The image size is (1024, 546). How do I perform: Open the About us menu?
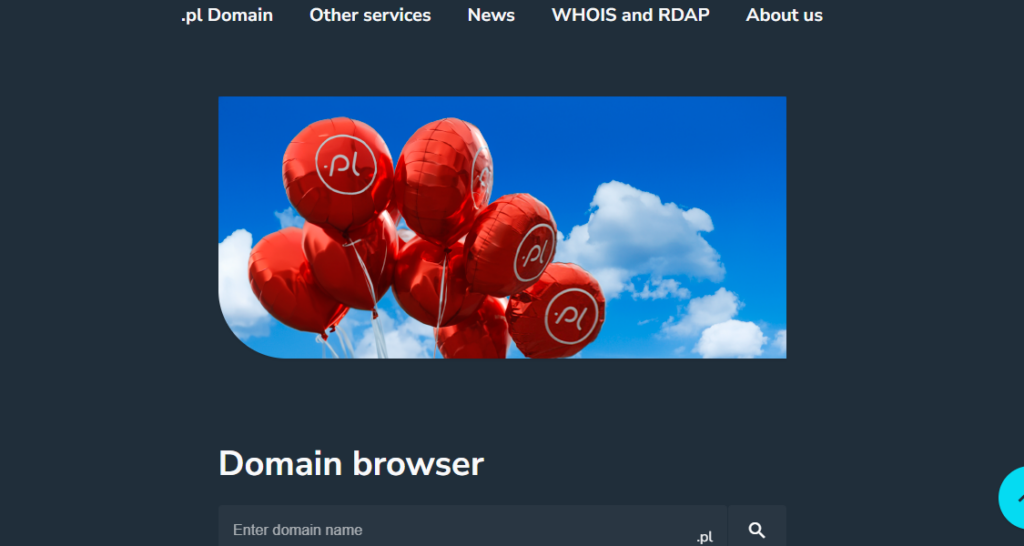(784, 15)
